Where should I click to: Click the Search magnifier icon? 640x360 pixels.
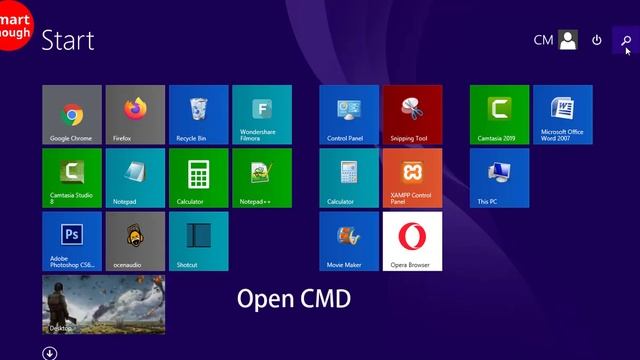(626, 40)
